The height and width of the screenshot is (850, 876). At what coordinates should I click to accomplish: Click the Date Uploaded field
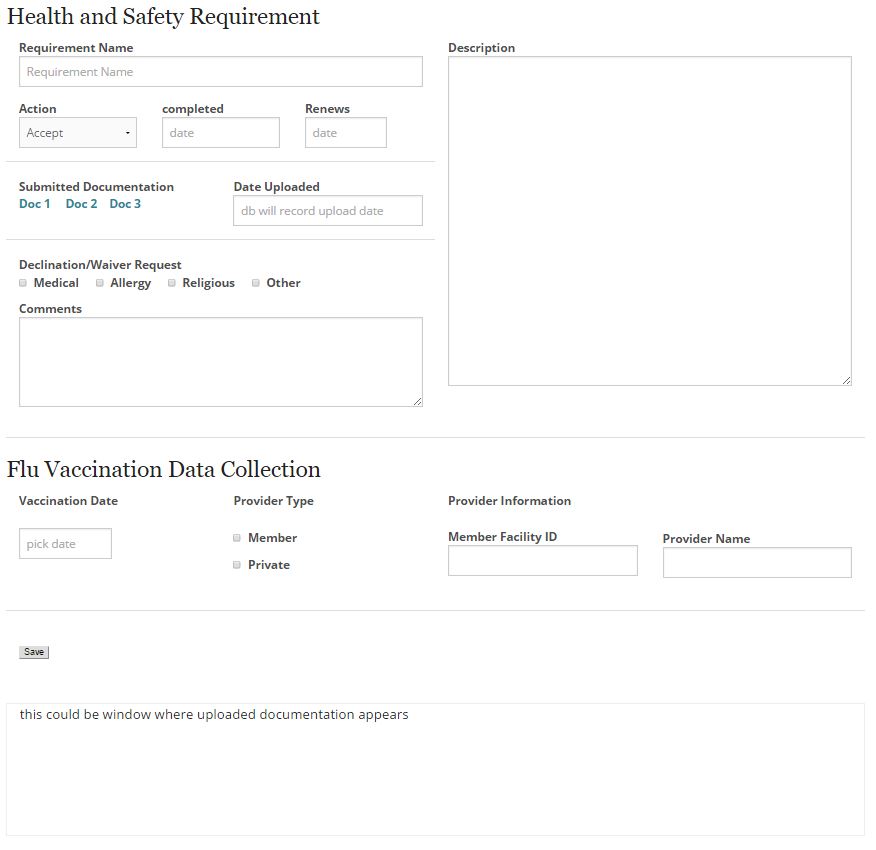pyautogui.click(x=327, y=211)
